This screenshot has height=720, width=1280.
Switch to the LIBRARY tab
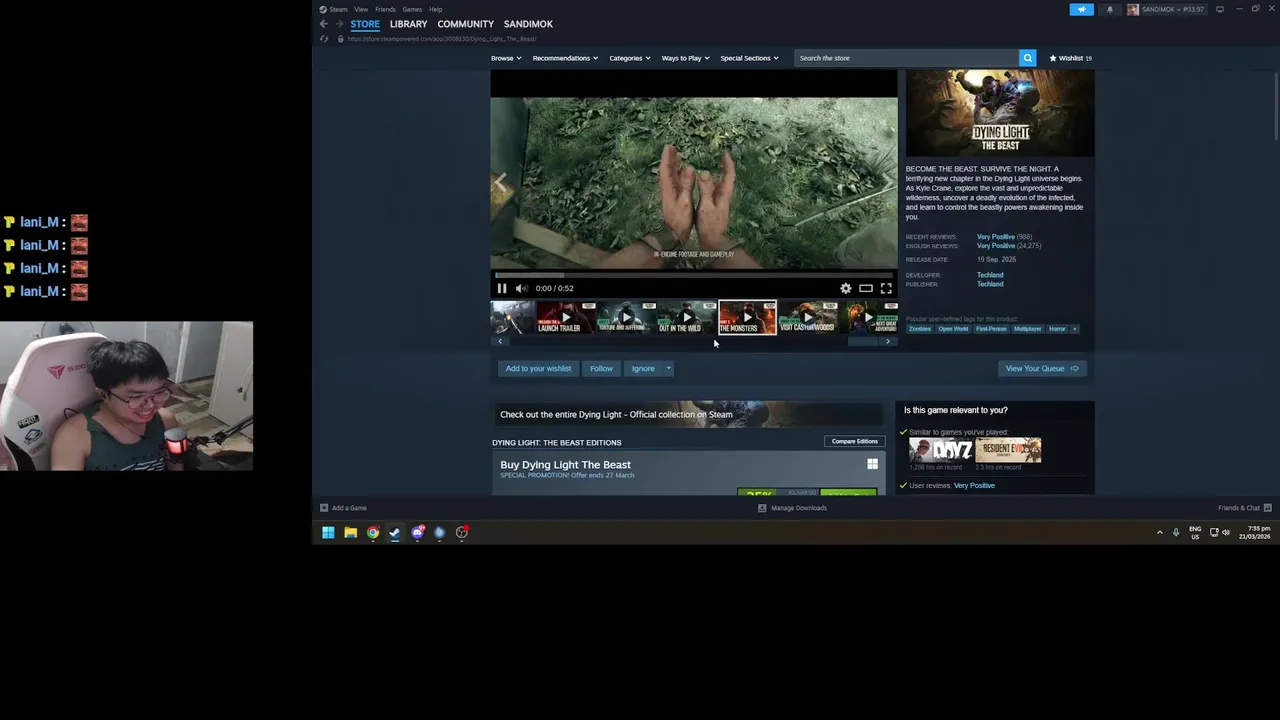[408, 24]
